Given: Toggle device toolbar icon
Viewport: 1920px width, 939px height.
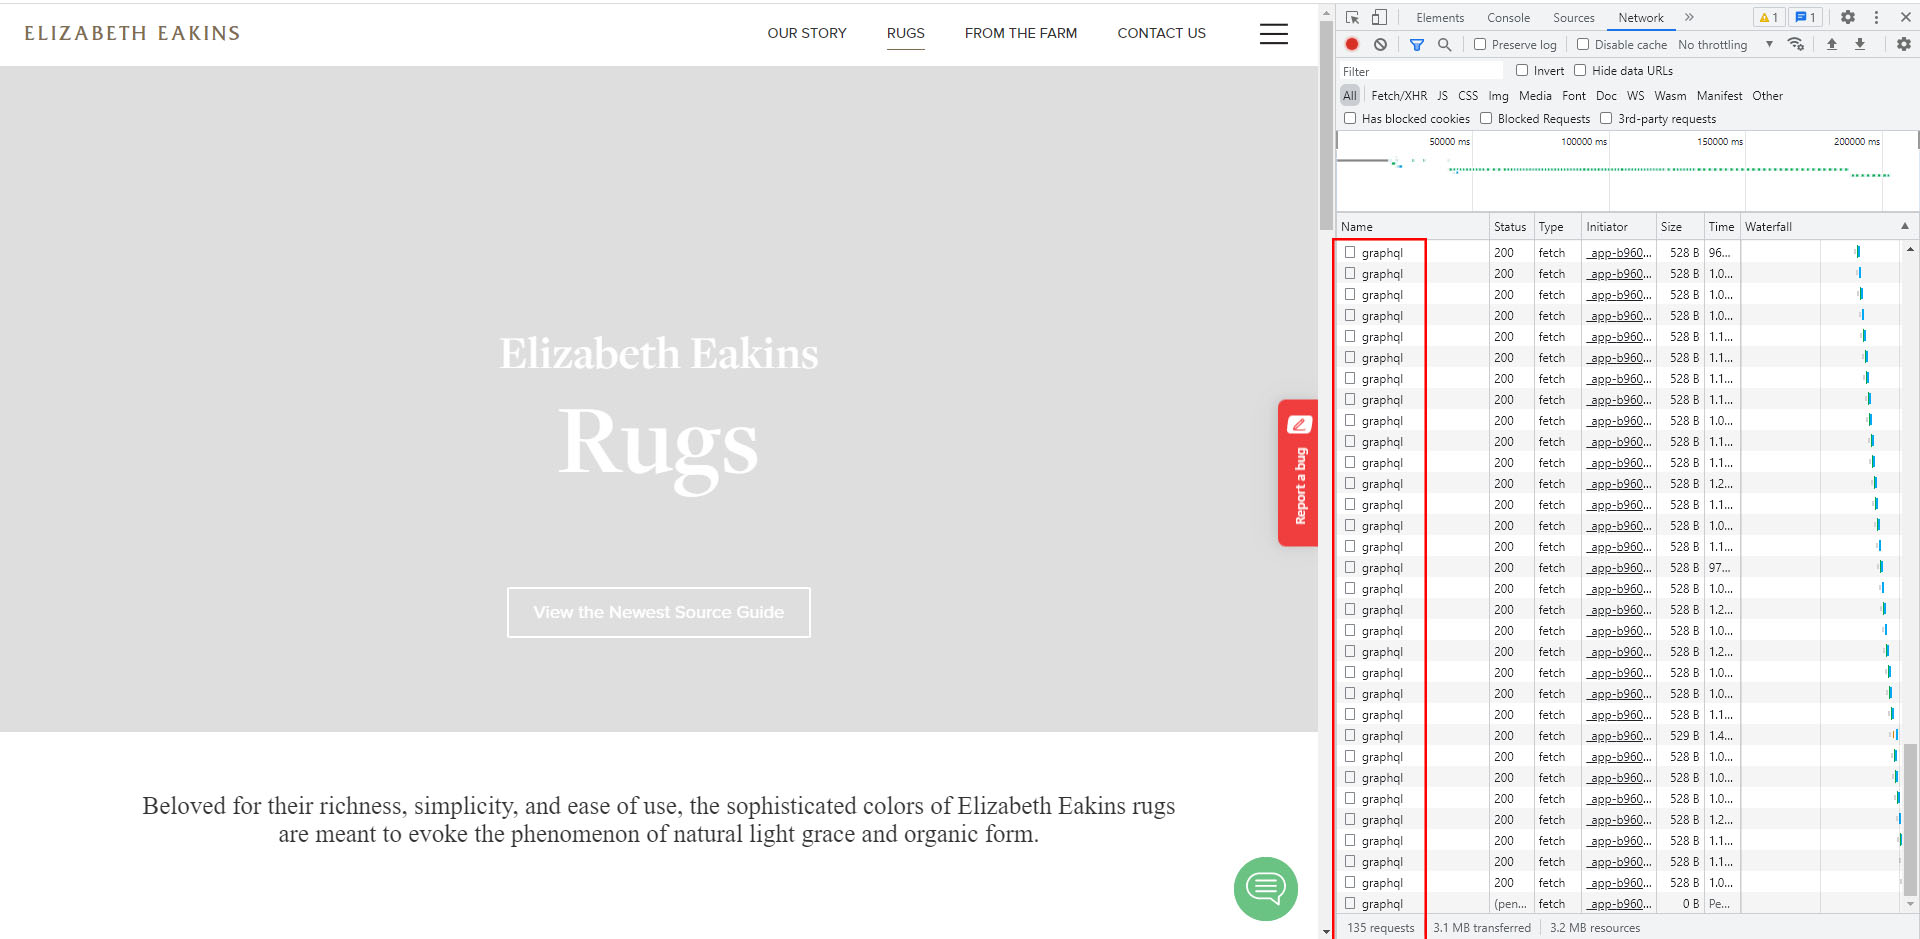Looking at the screenshot, I should tap(1379, 17).
